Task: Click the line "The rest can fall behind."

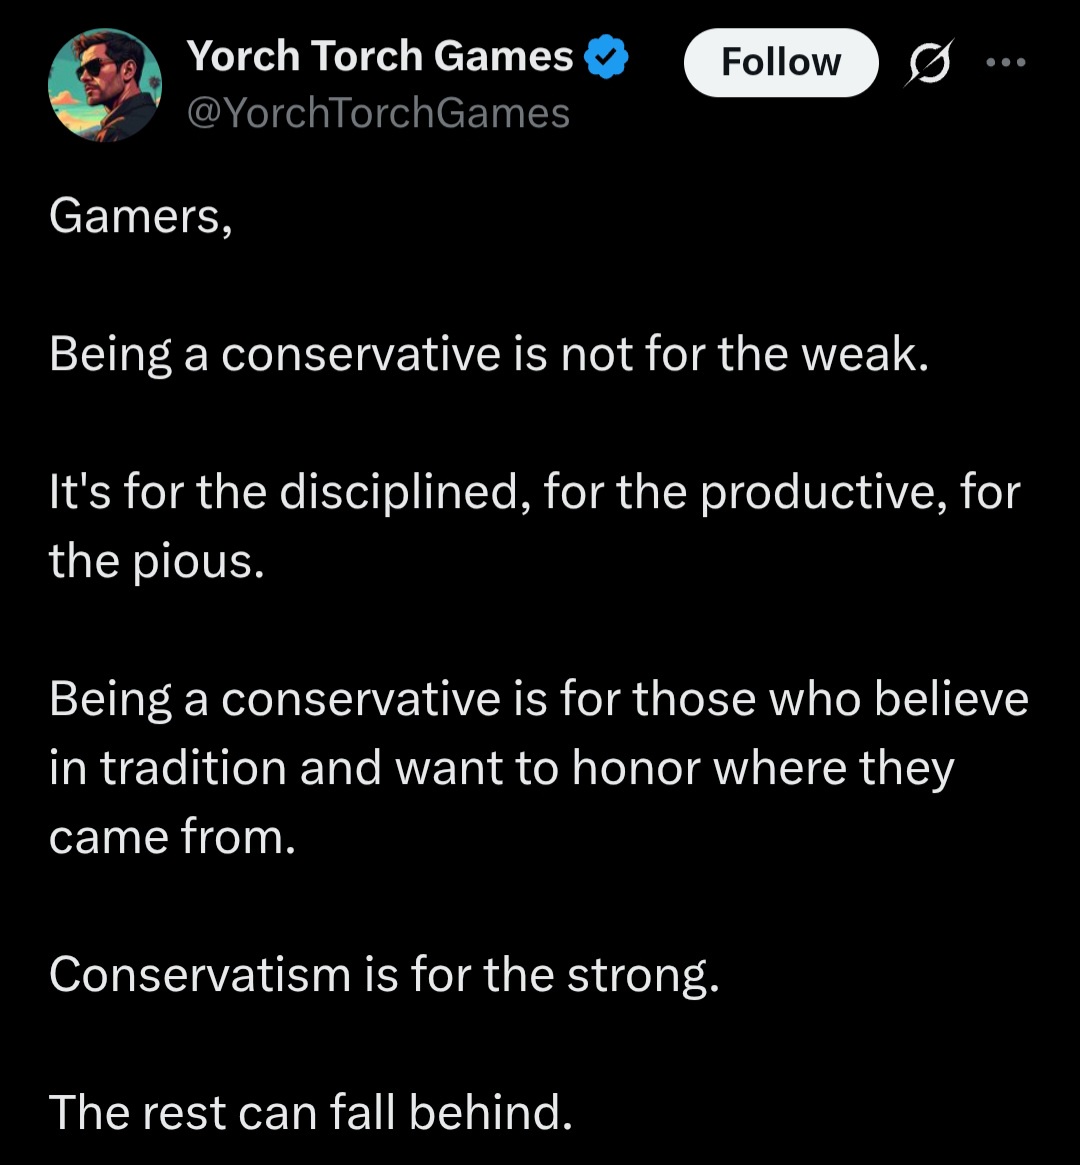Action: point(310,1112)
